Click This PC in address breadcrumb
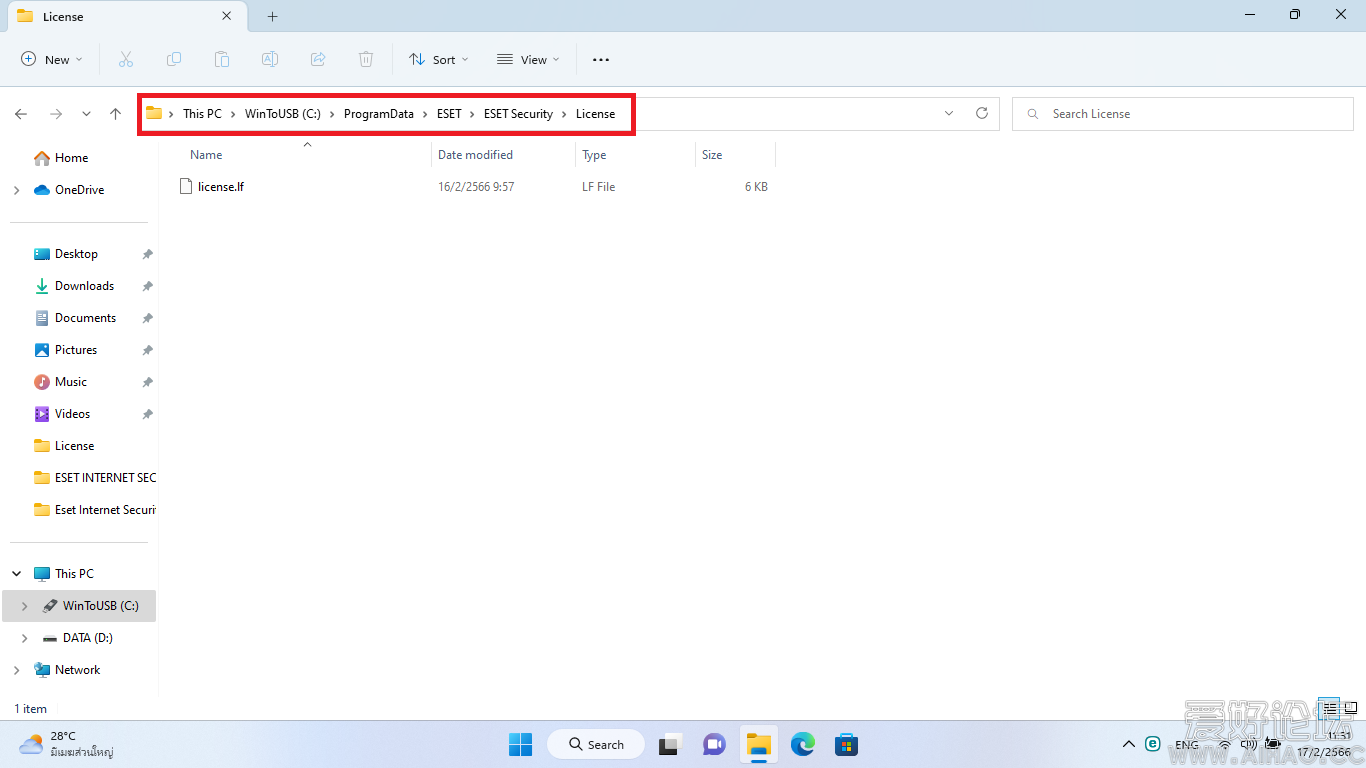This screenshot has height=768, width=1366. click(x=202, y=114)
